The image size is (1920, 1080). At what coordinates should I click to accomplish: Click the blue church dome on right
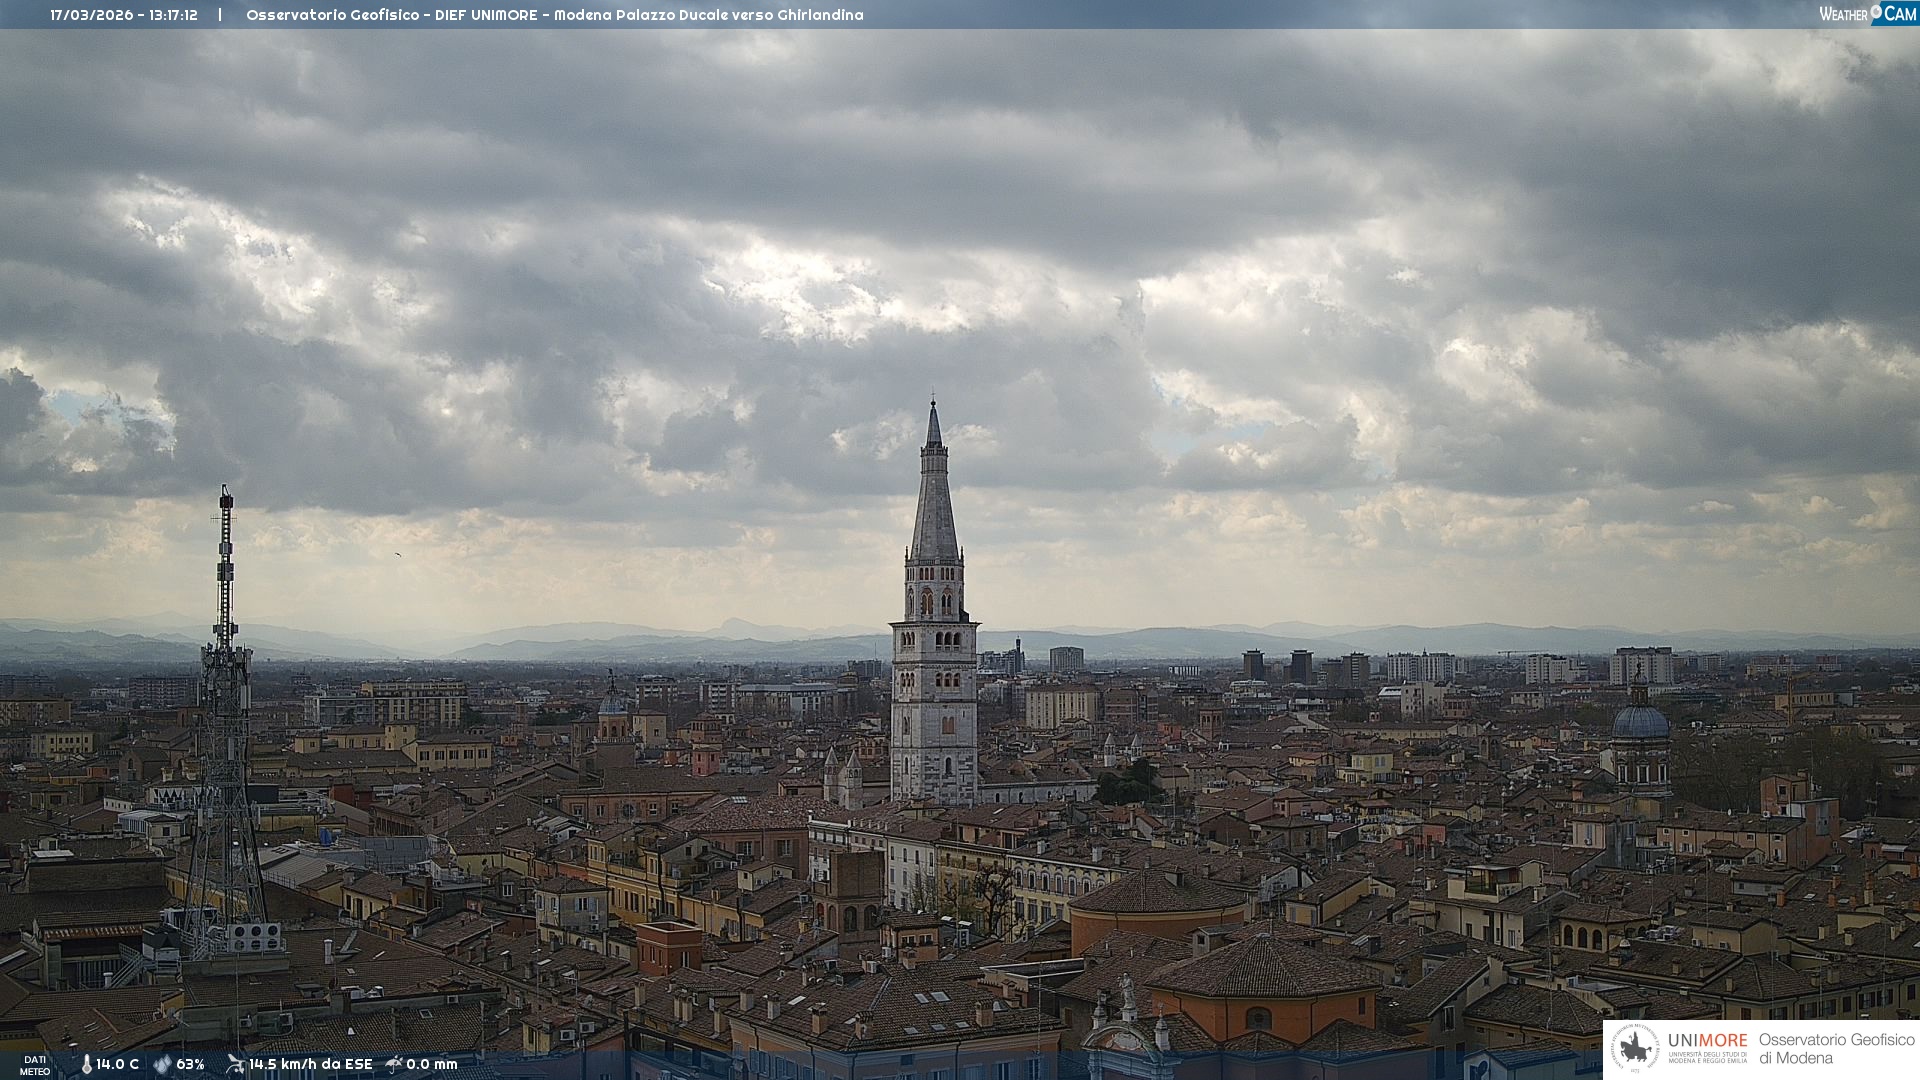point(1640,722)
